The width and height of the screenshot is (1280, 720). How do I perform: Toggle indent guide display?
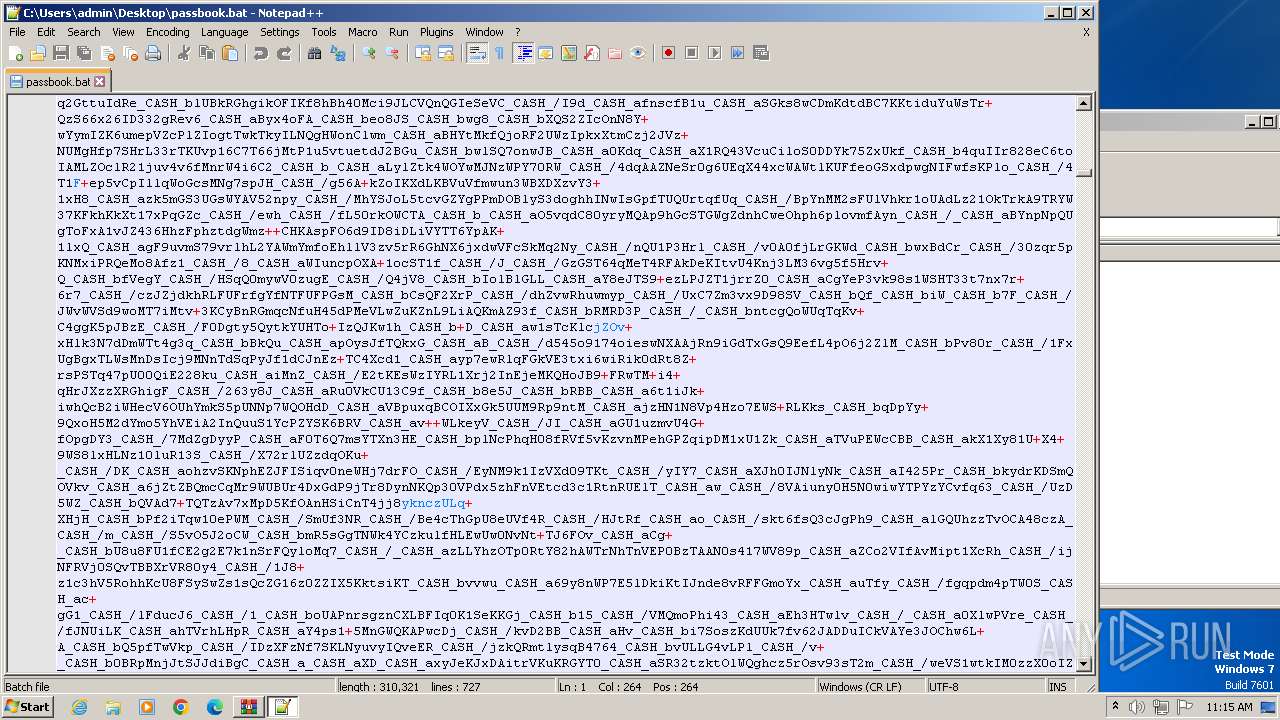tap(523, 53)
